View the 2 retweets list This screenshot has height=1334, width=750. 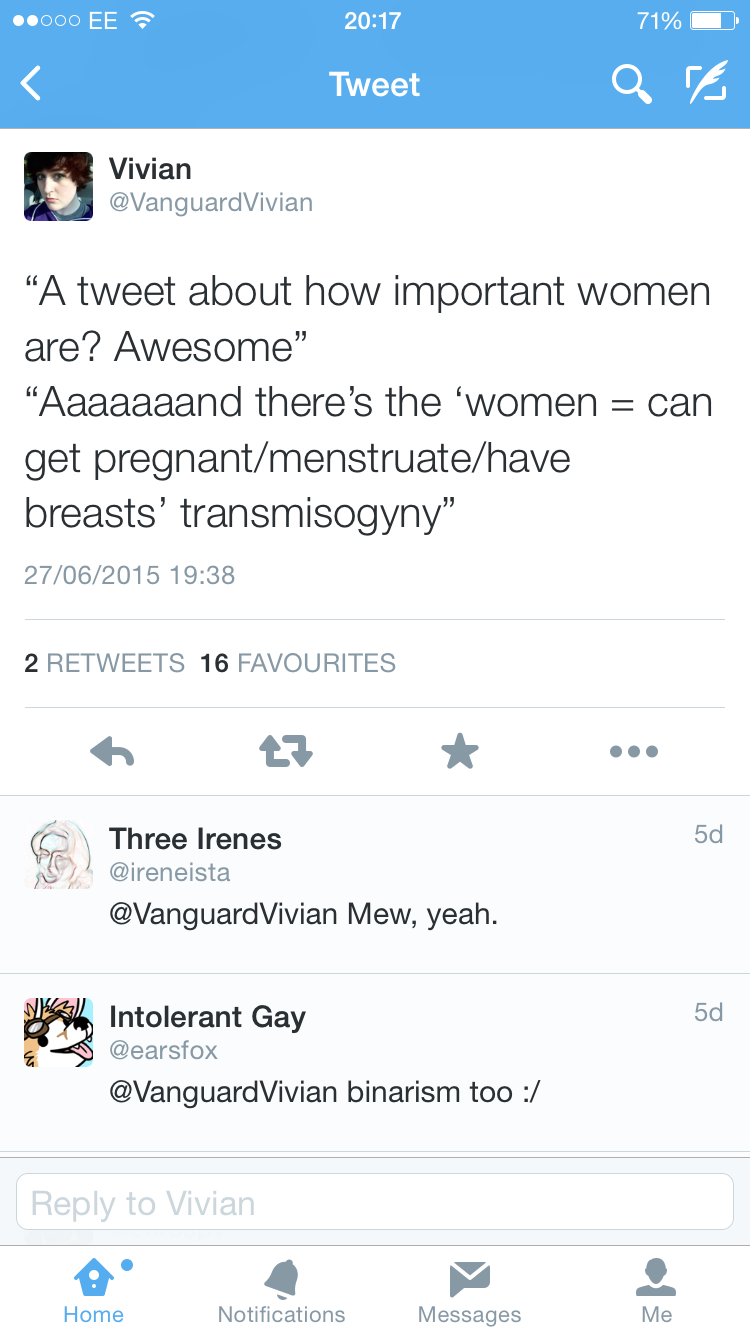(105, 663)
